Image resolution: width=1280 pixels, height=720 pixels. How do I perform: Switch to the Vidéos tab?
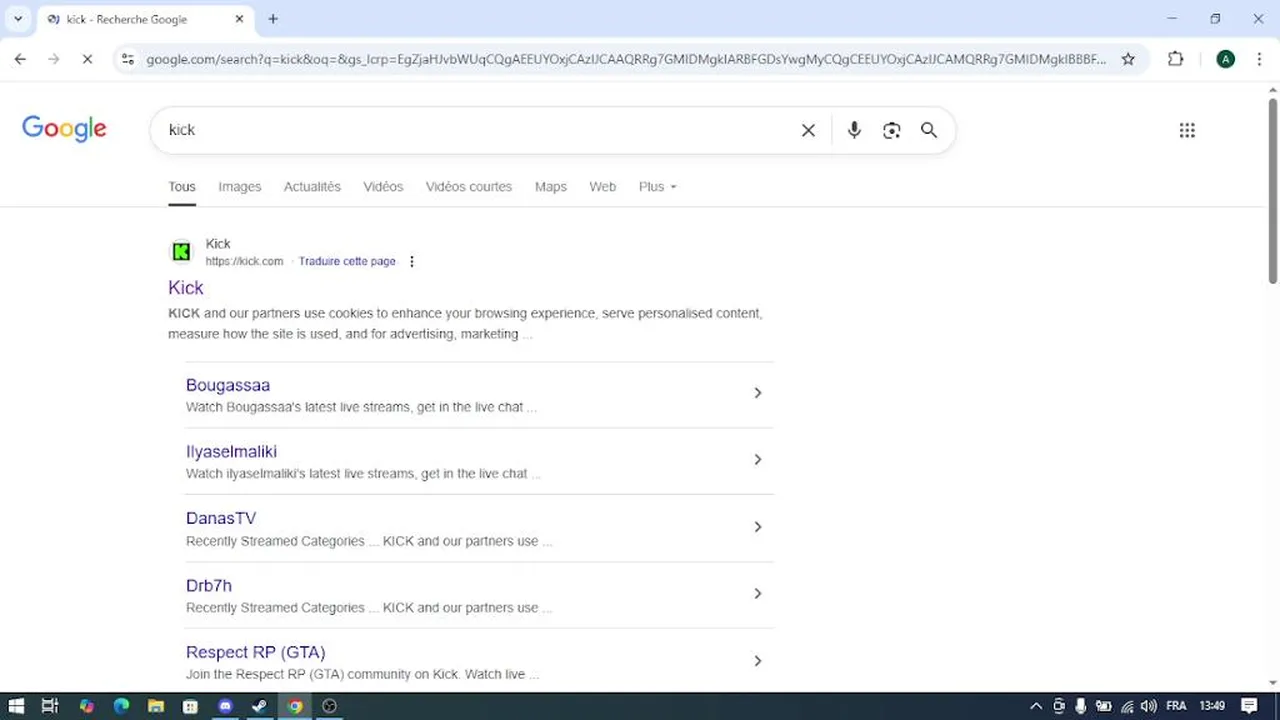(x=383, y=187)
